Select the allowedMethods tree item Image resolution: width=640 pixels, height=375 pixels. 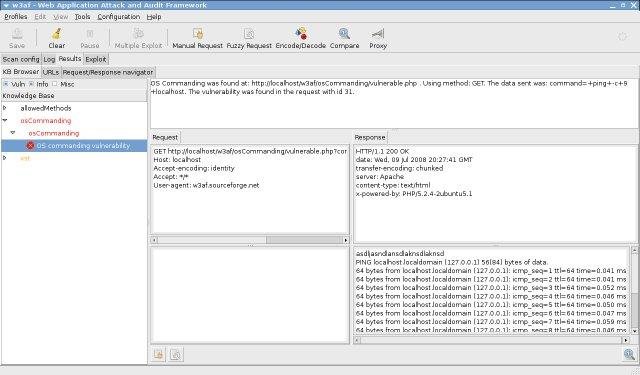[x=46, y=108]
